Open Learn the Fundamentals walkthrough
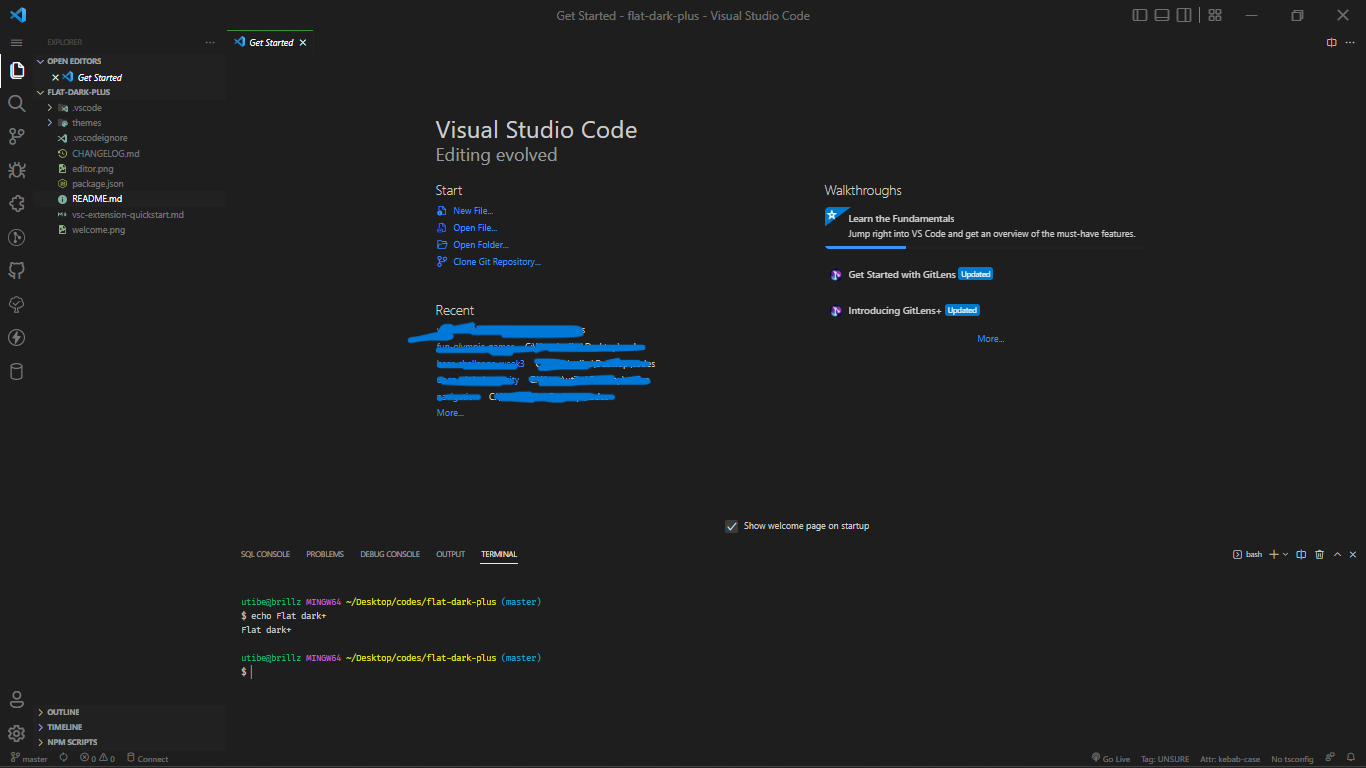 983,226
